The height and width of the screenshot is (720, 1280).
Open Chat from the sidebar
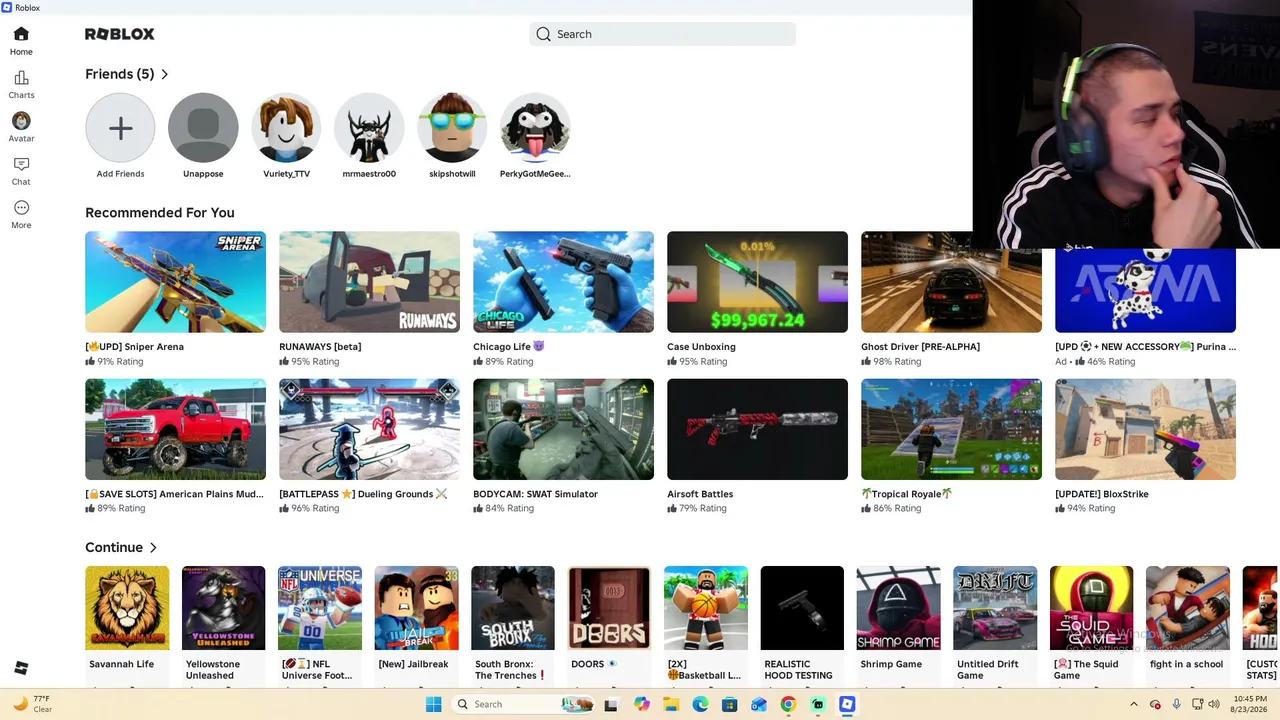[x=21, y=171]
